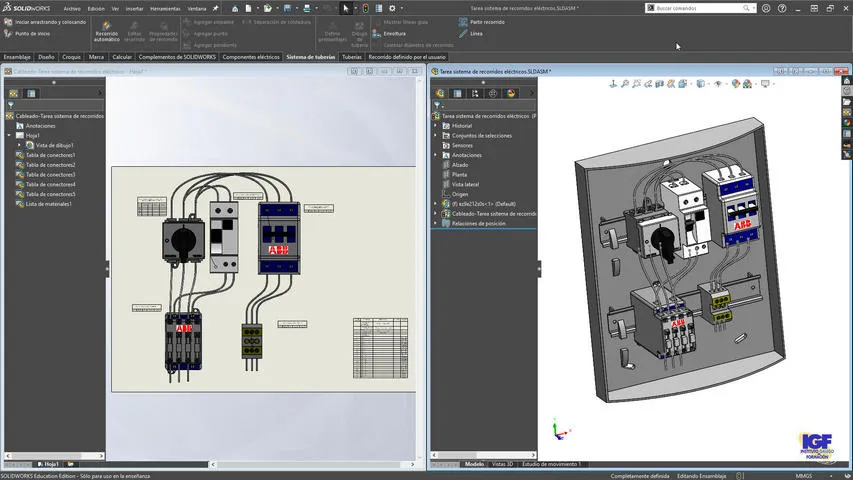Open the Options gear icon
Screen dimensions: 853x480
[x=392, y=8]
